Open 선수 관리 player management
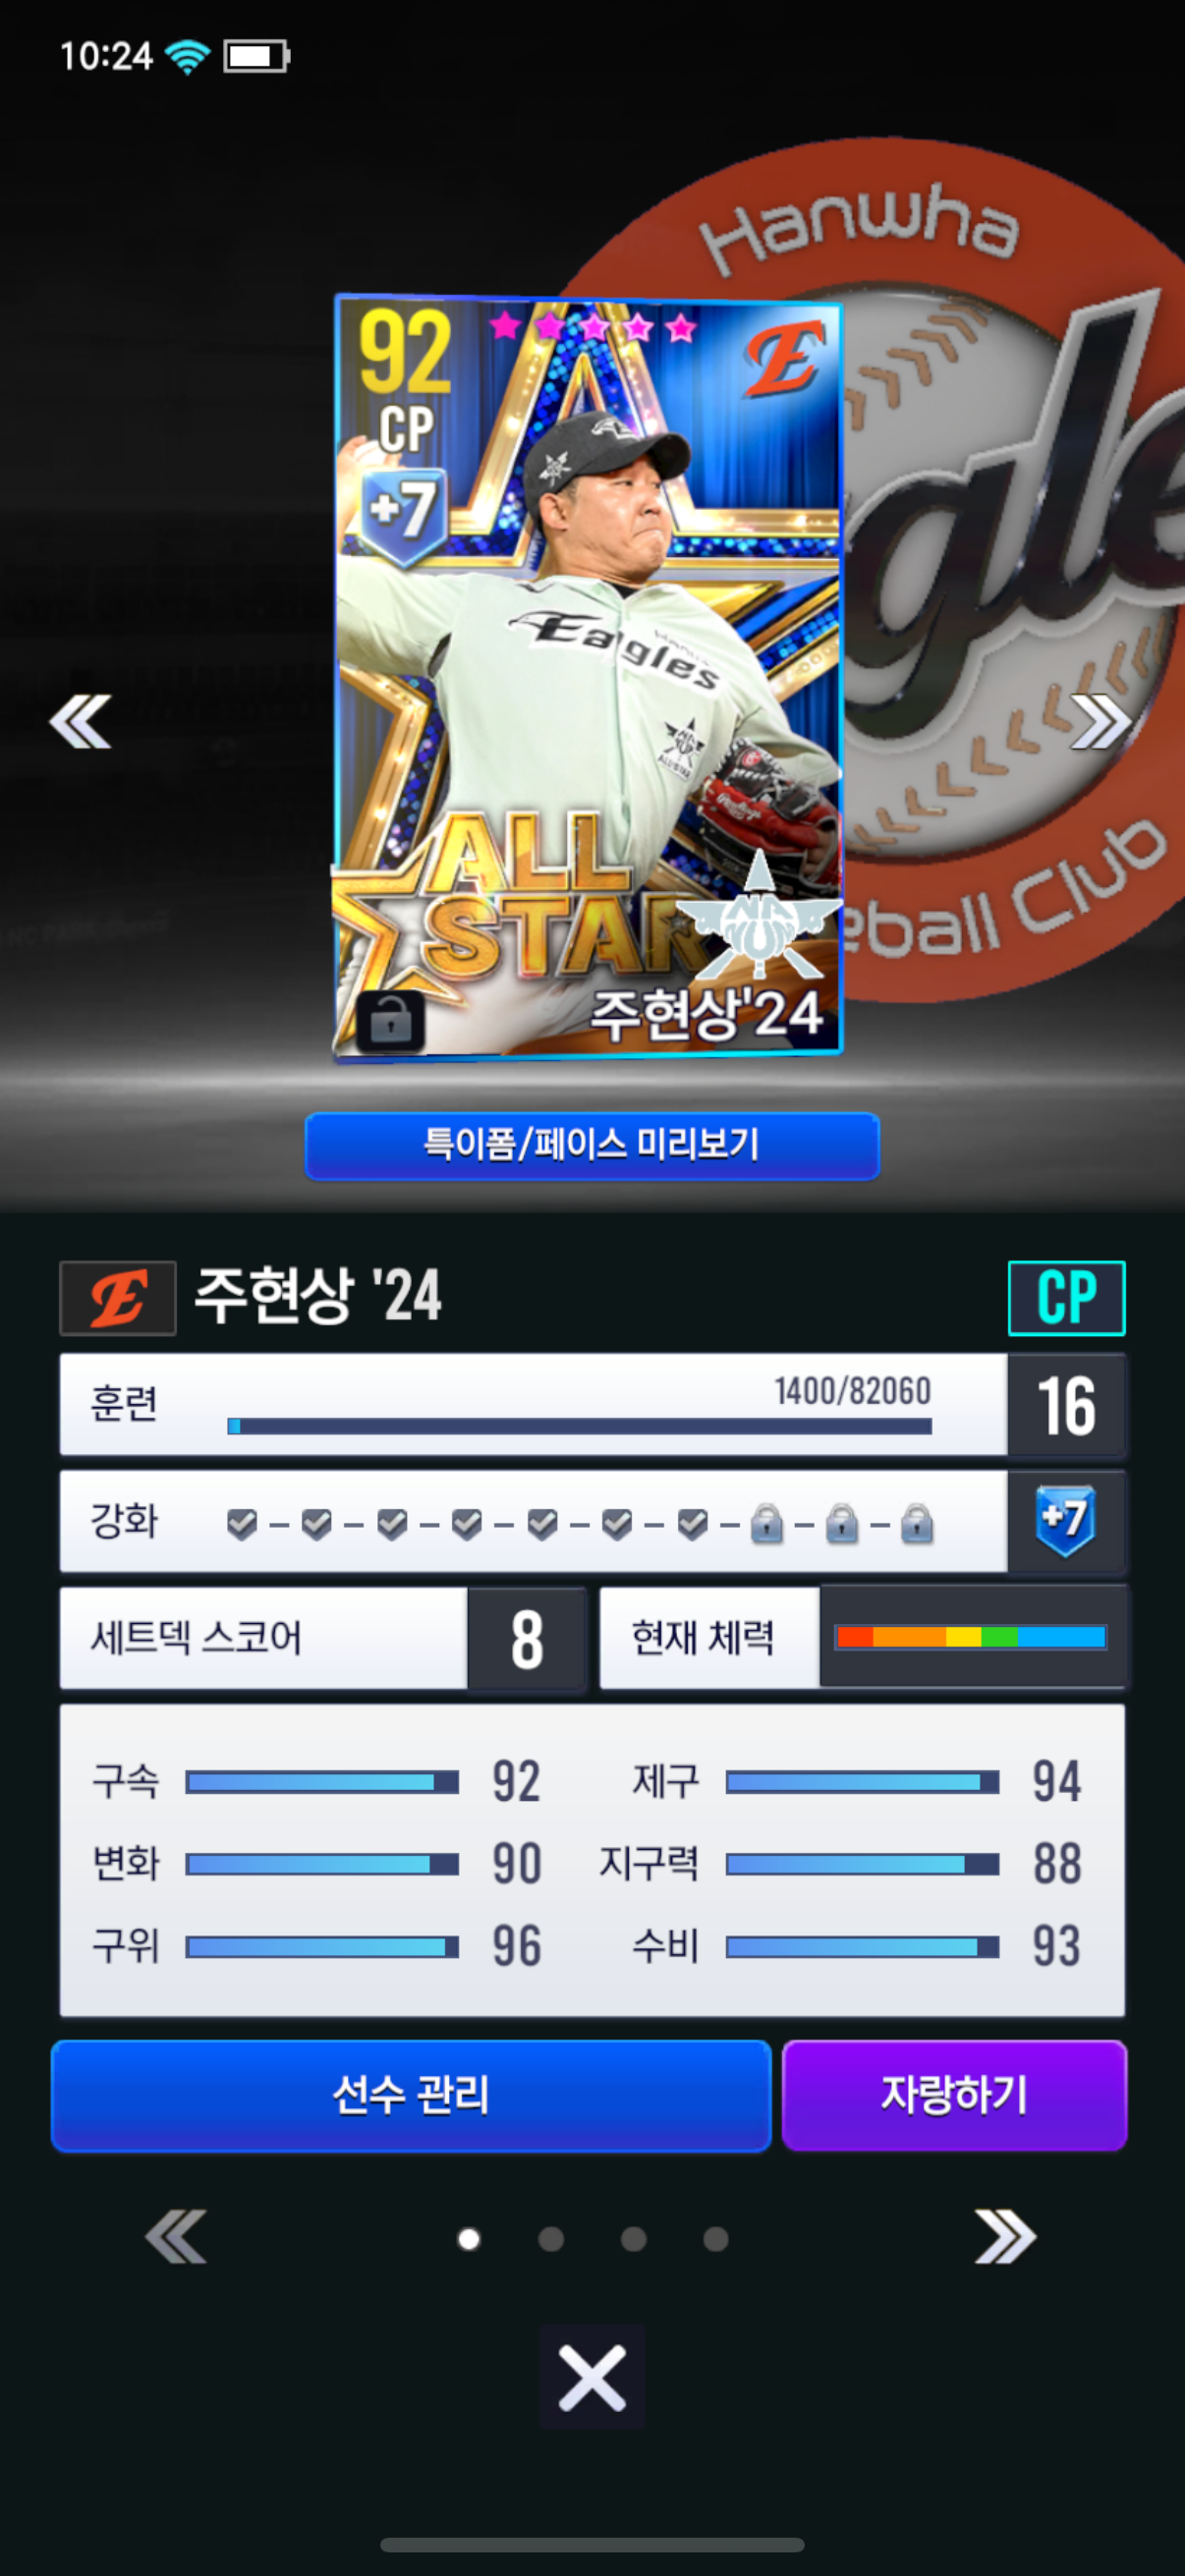This screenshot has height=2576, width=1185. click(x=411, y=2095)
